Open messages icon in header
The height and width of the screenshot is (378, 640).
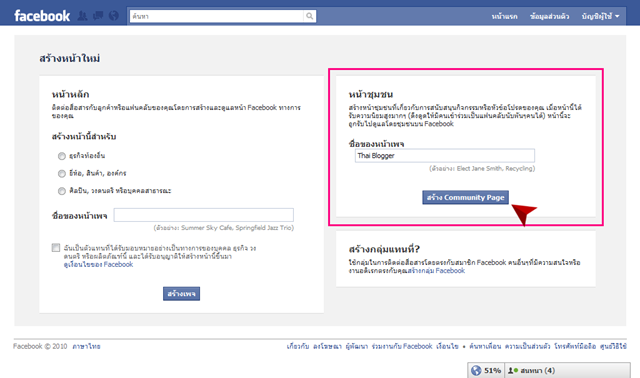pyautogui.click(x=98, y=16)
